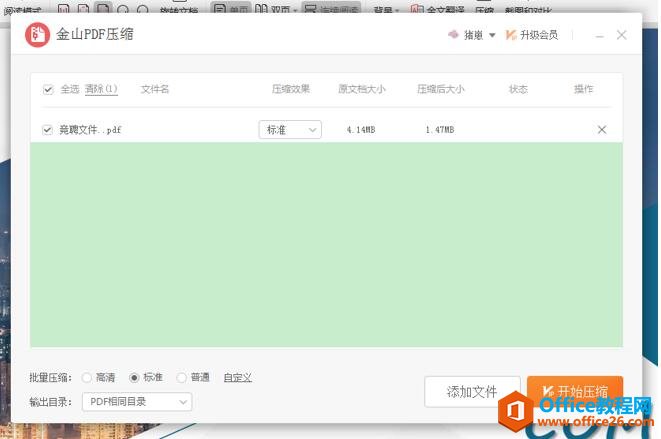Open 背景 dropdown in background toolbar
Screen dimensions: 661x439
pyautogui.click(x=385, y=9)
